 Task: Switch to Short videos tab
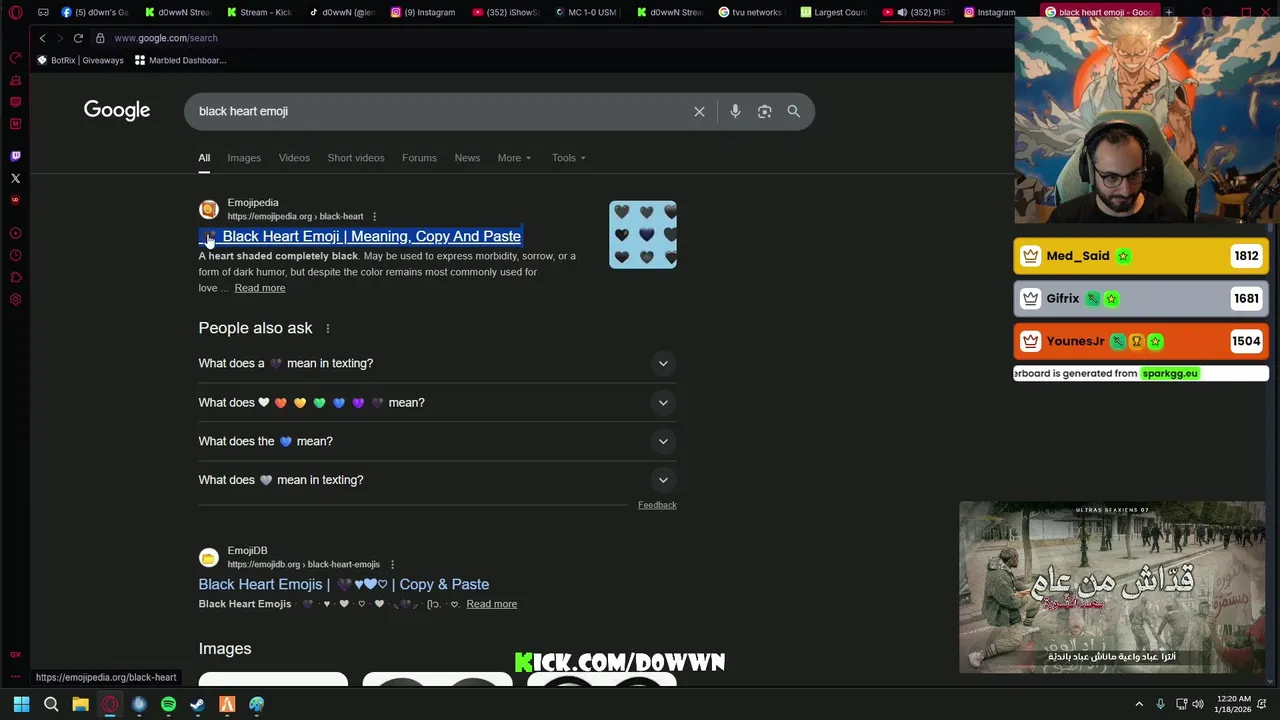356,158
